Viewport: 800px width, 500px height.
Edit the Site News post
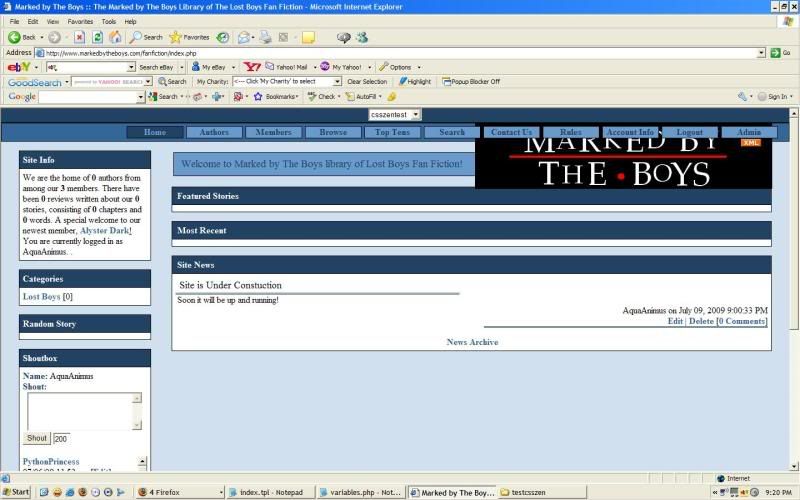675,321
